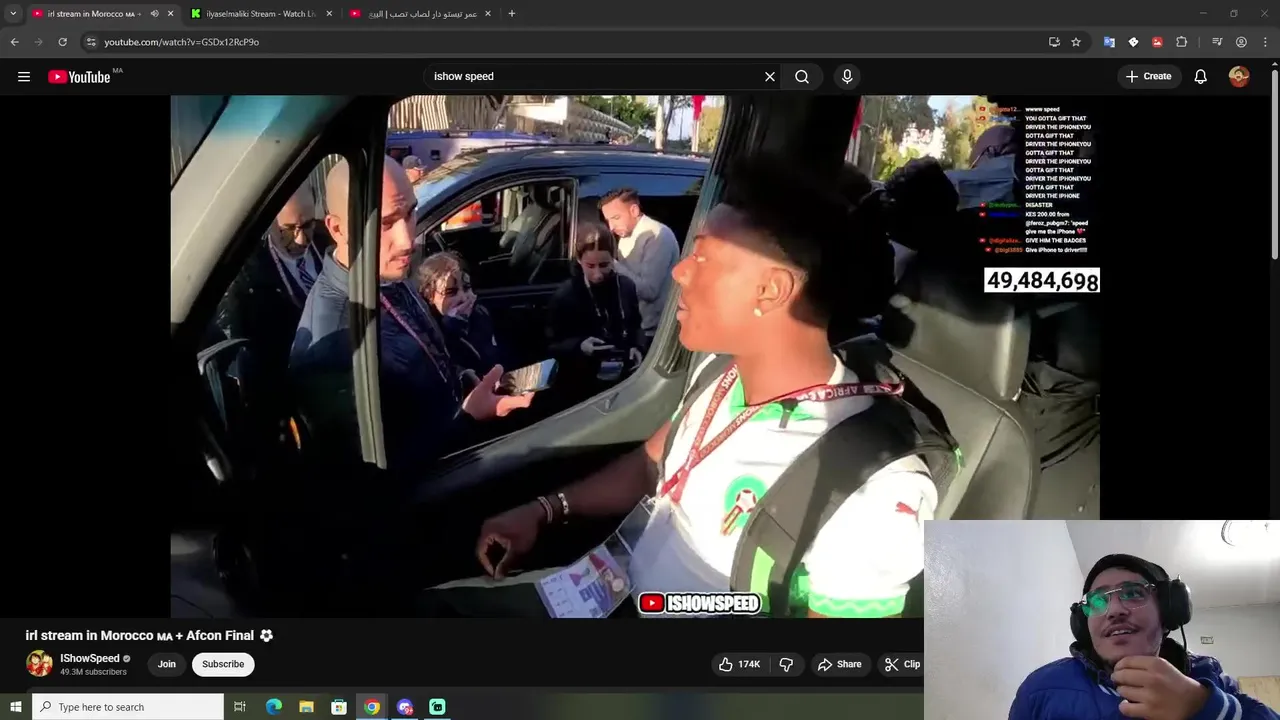Reload the current page
Screen dimensions: 1280x720
click(62, 42)
